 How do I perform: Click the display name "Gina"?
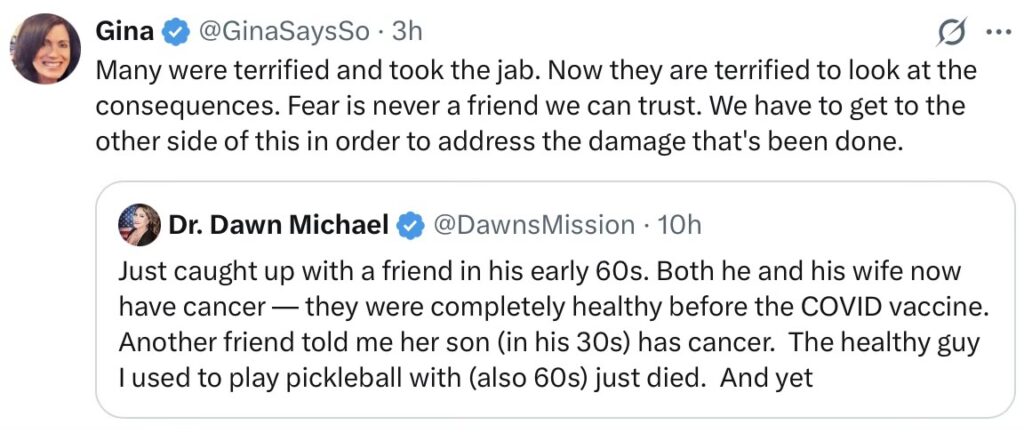[x=125, y=32]
